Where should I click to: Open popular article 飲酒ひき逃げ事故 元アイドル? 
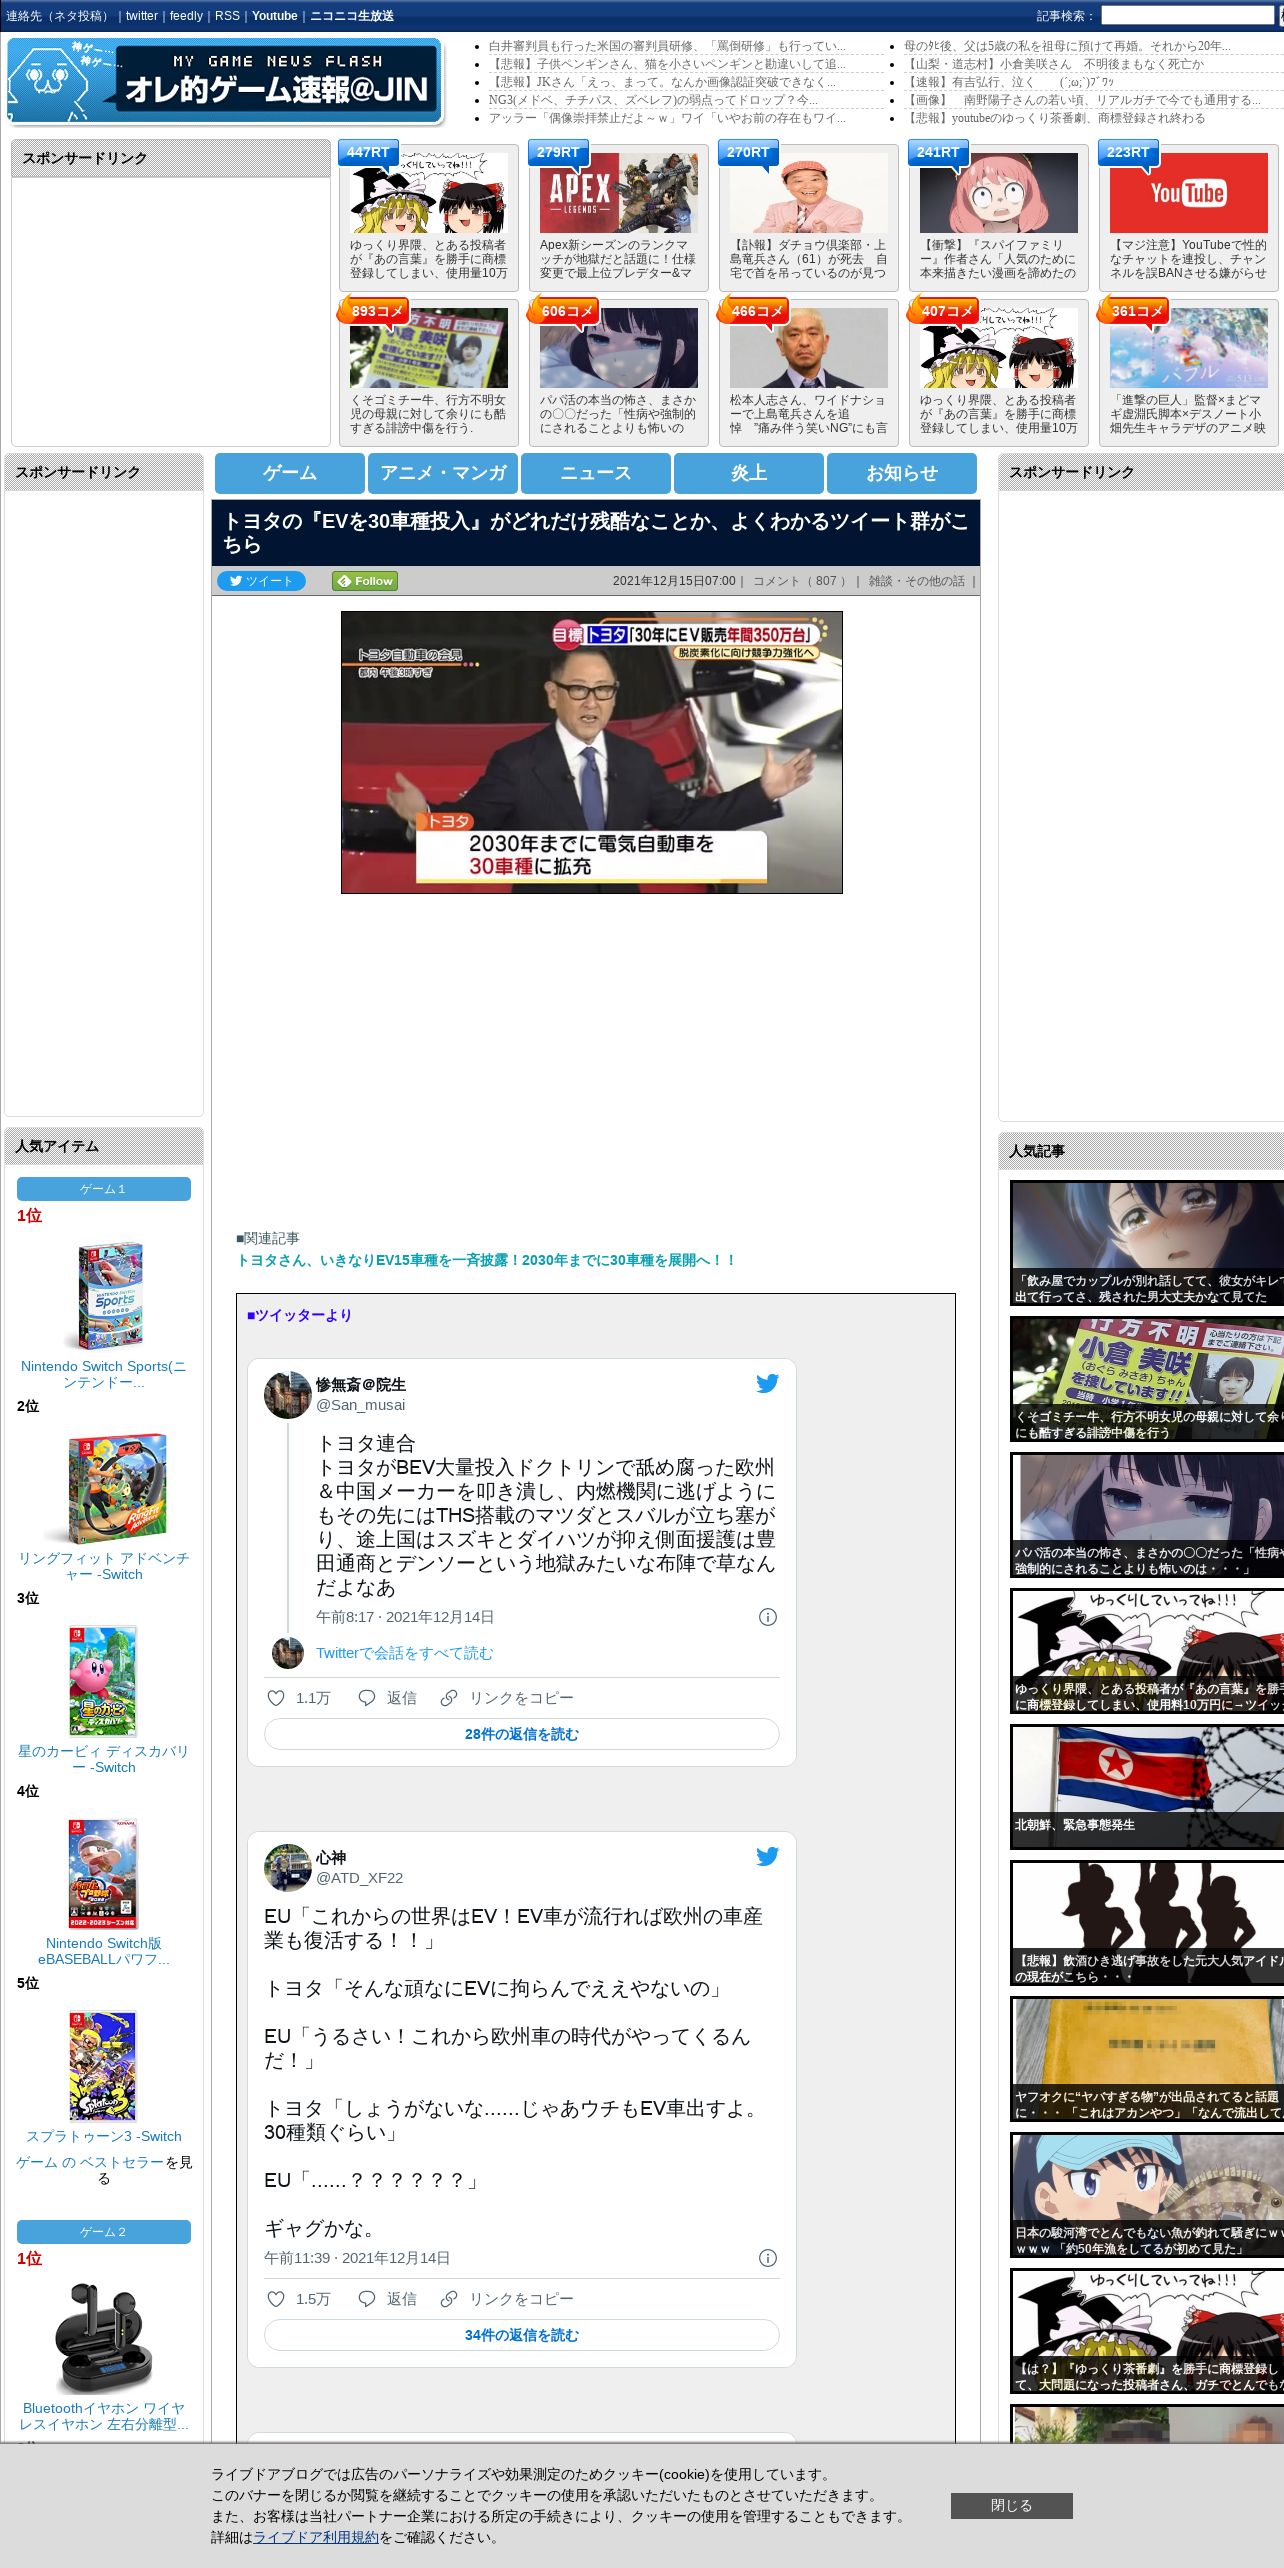[1147, 1922]
